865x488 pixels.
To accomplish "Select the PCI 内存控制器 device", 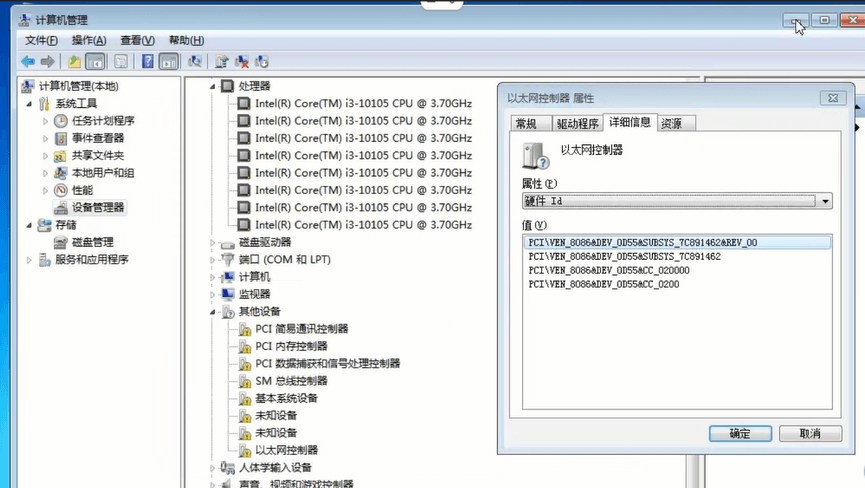I will coord(291,346).
